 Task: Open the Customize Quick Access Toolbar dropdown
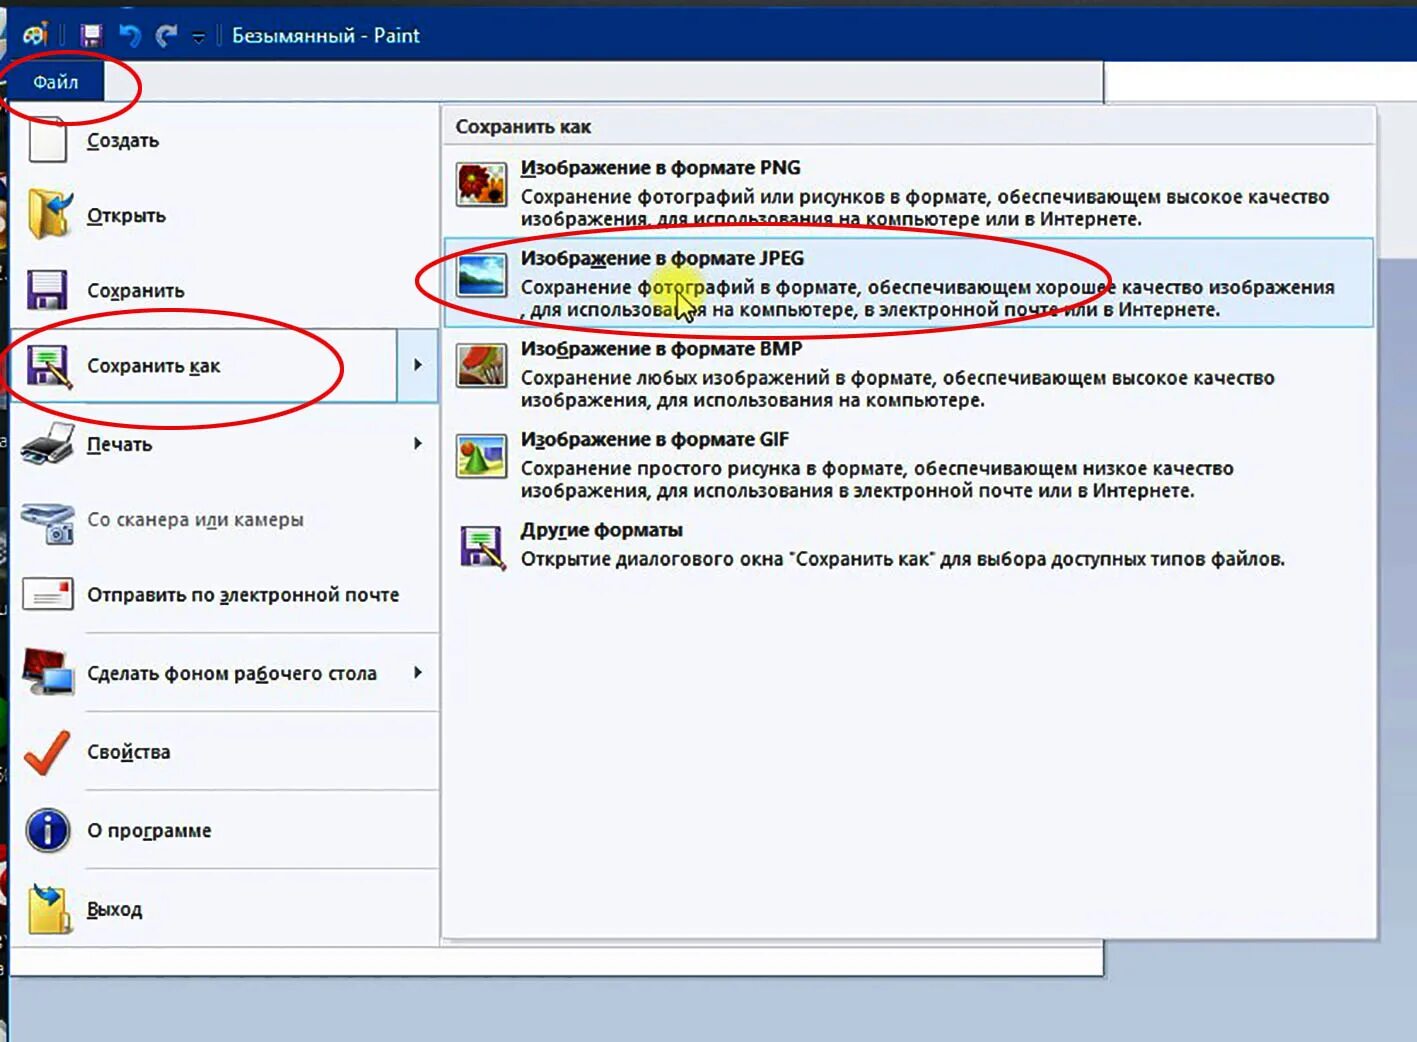pos(198,37)
